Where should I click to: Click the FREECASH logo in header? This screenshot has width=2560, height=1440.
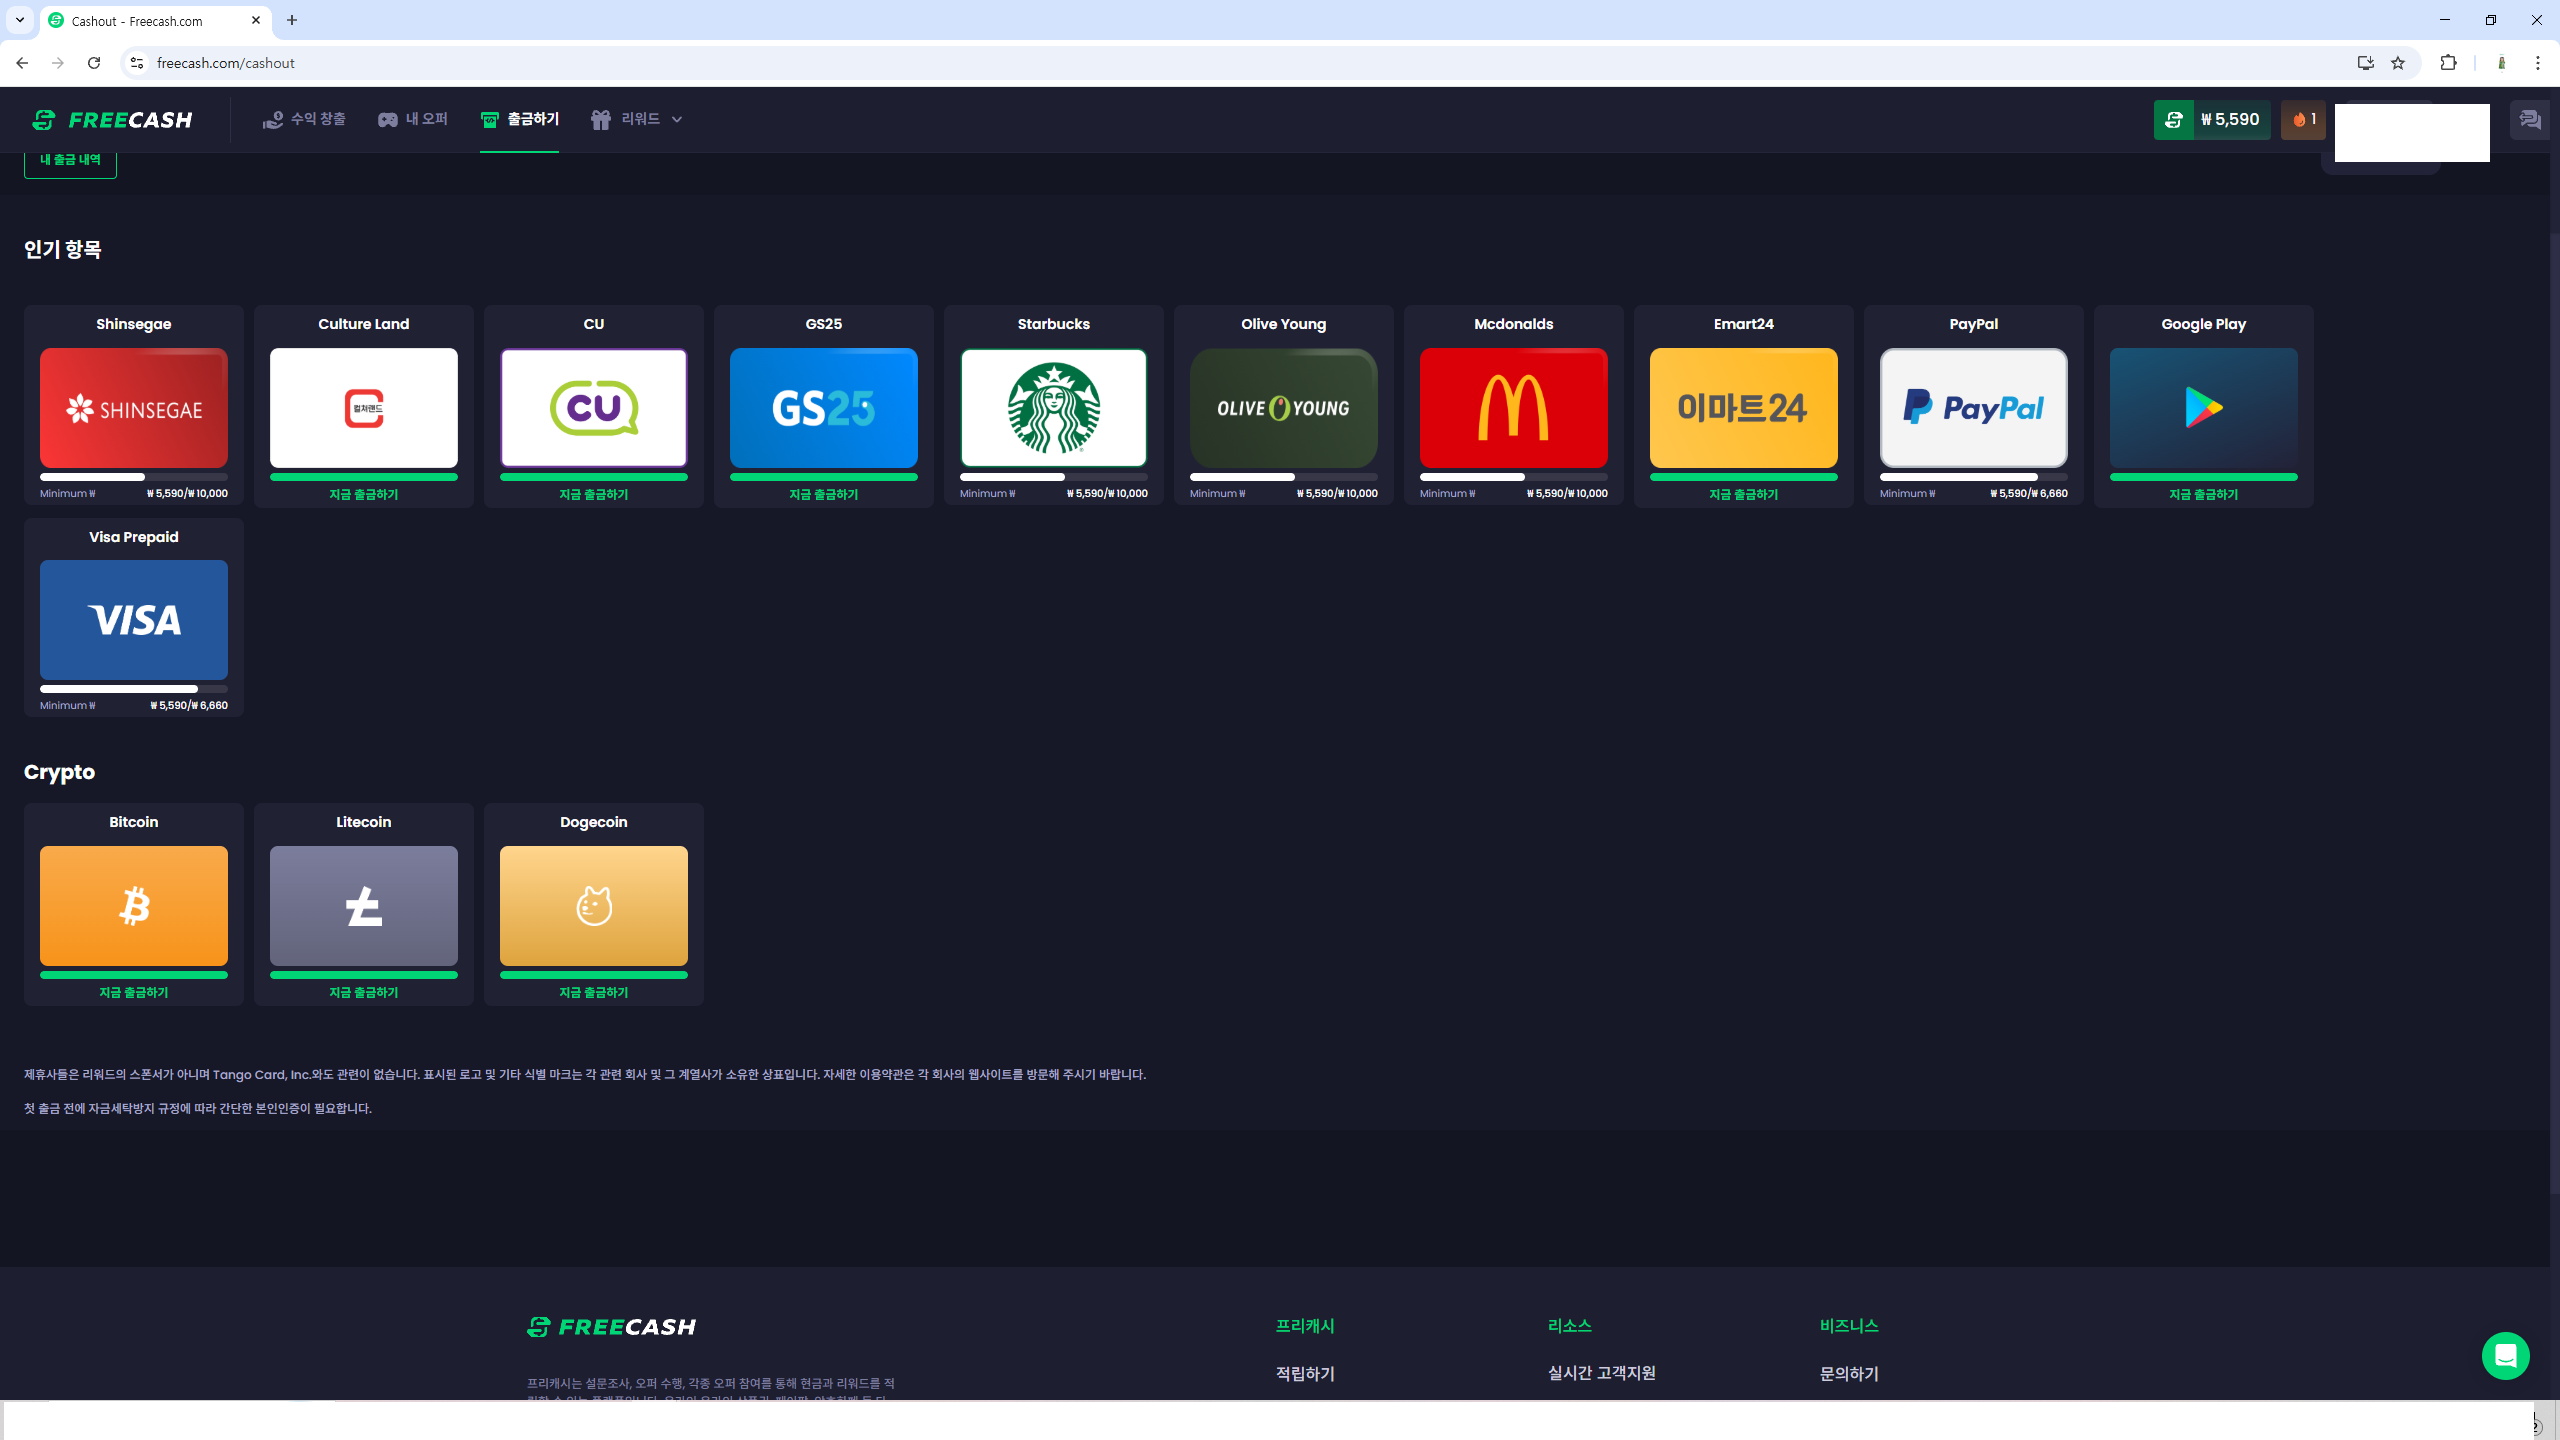coord(112,120)
